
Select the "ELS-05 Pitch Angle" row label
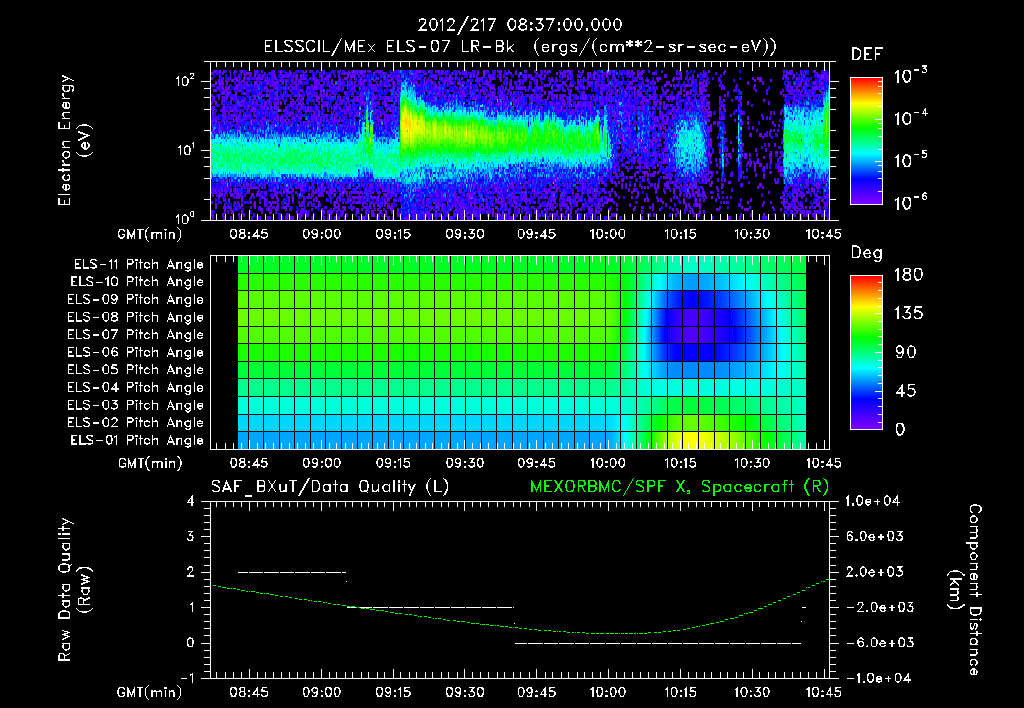[136, 370]
